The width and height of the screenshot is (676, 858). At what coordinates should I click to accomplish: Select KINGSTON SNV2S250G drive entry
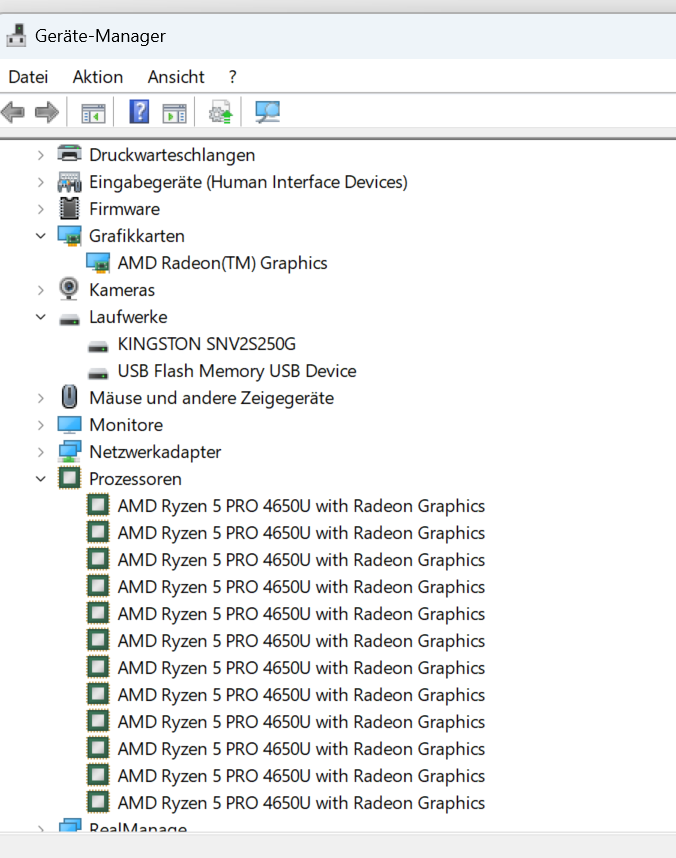click(x=207, y=344)
